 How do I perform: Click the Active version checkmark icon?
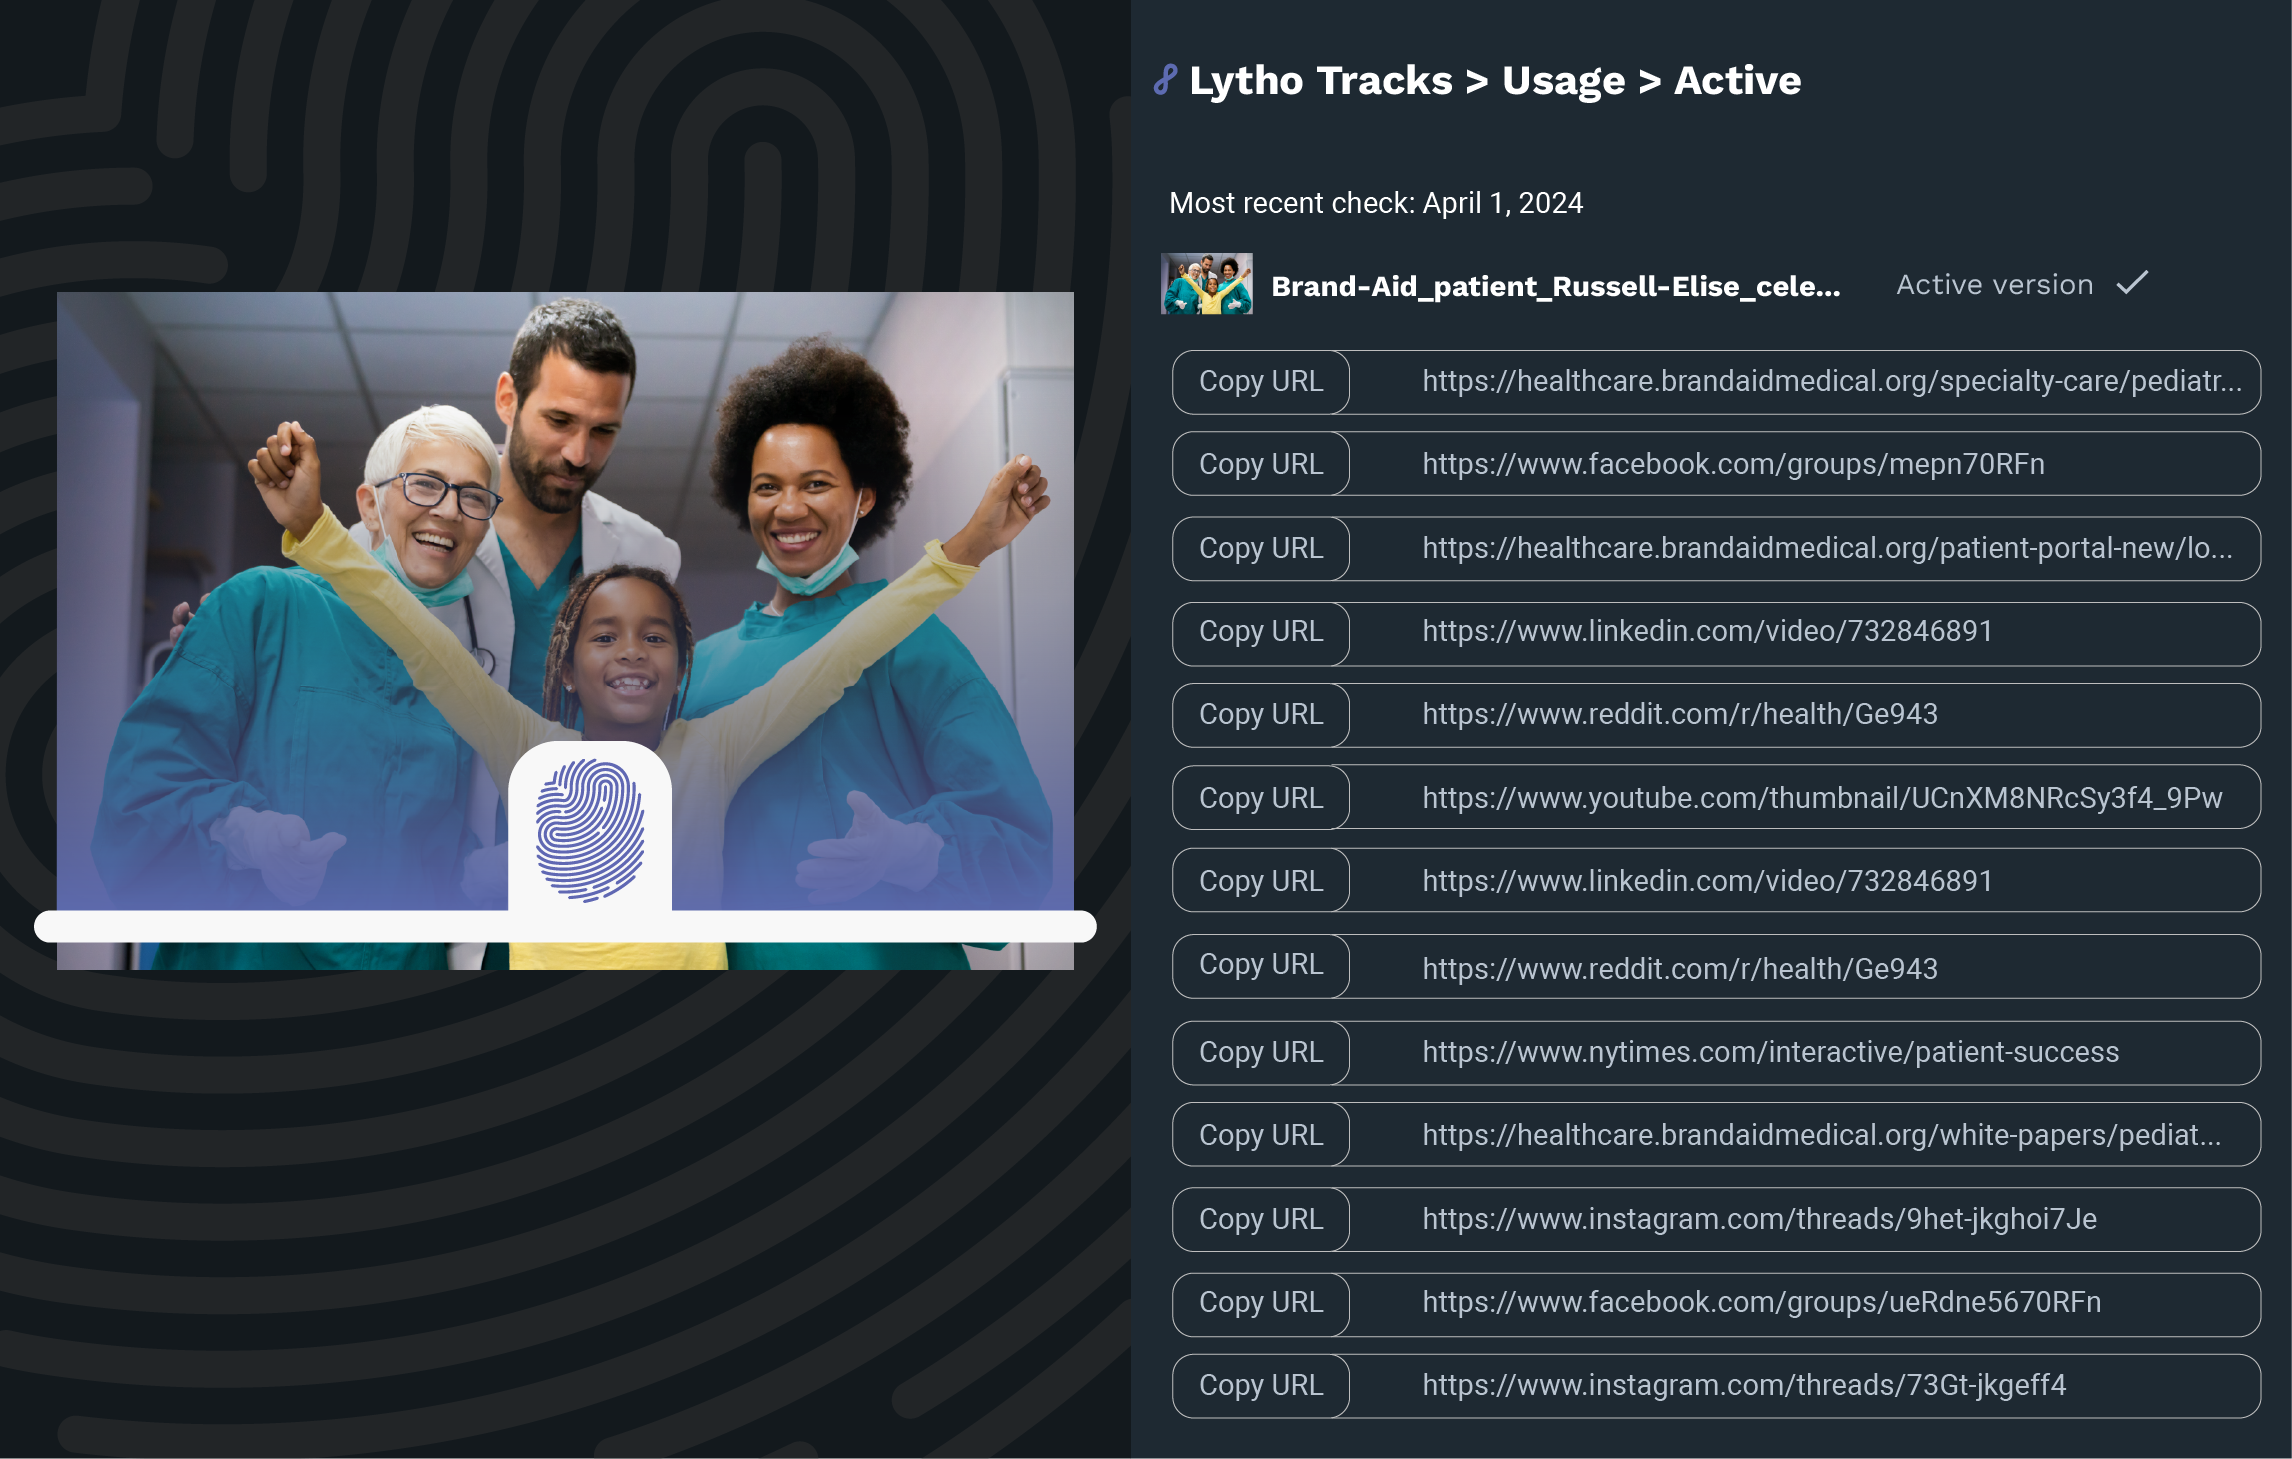tap(2132, 284)
